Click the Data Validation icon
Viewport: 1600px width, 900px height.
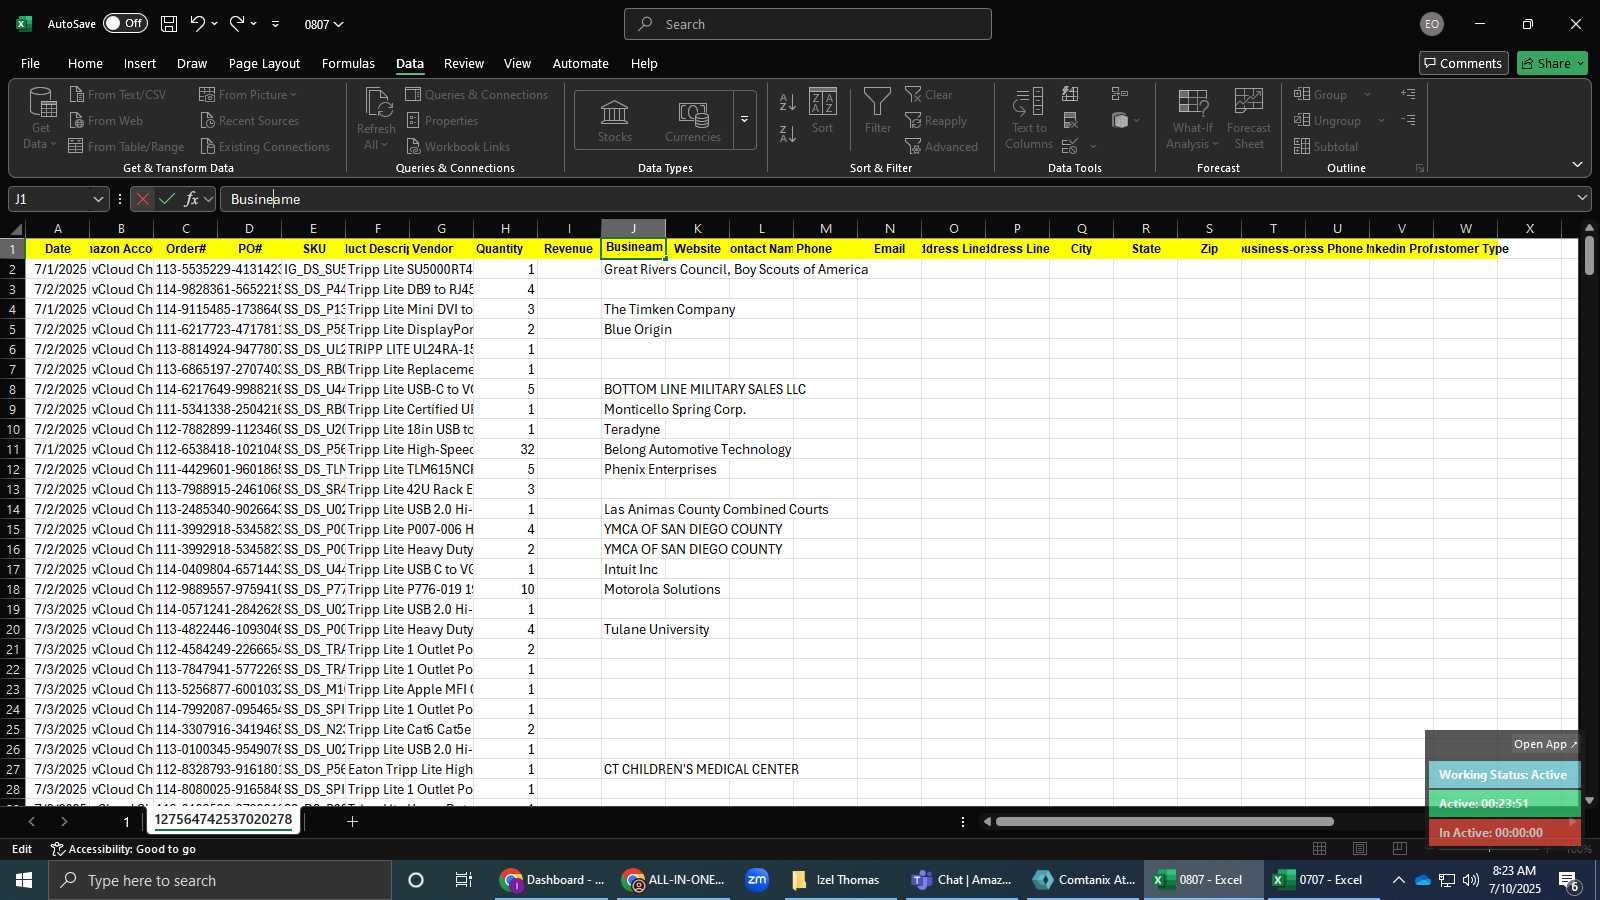pos(1070,146)
